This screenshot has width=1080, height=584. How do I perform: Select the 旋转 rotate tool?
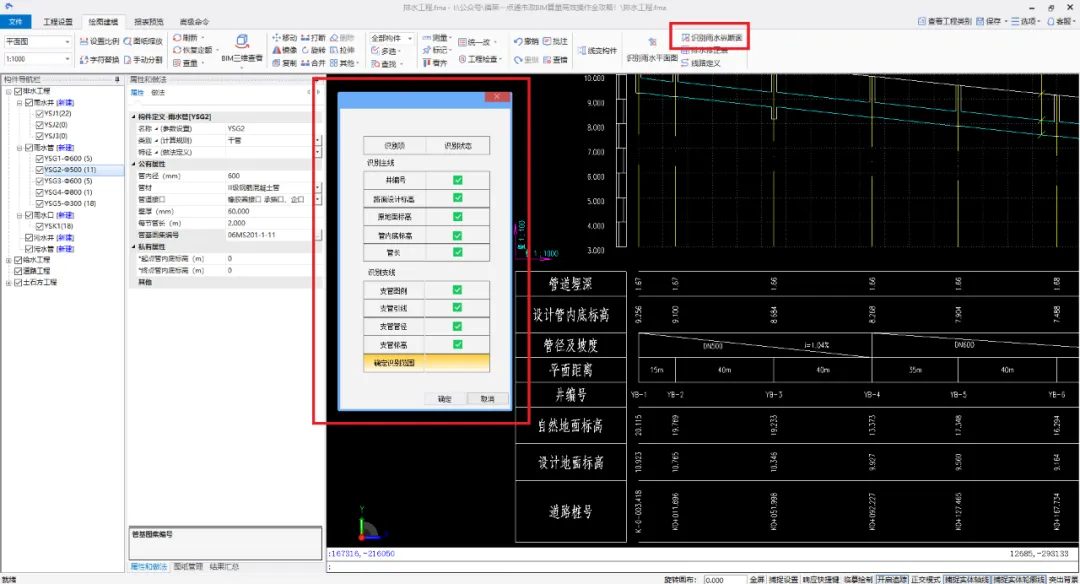(313, 50)
